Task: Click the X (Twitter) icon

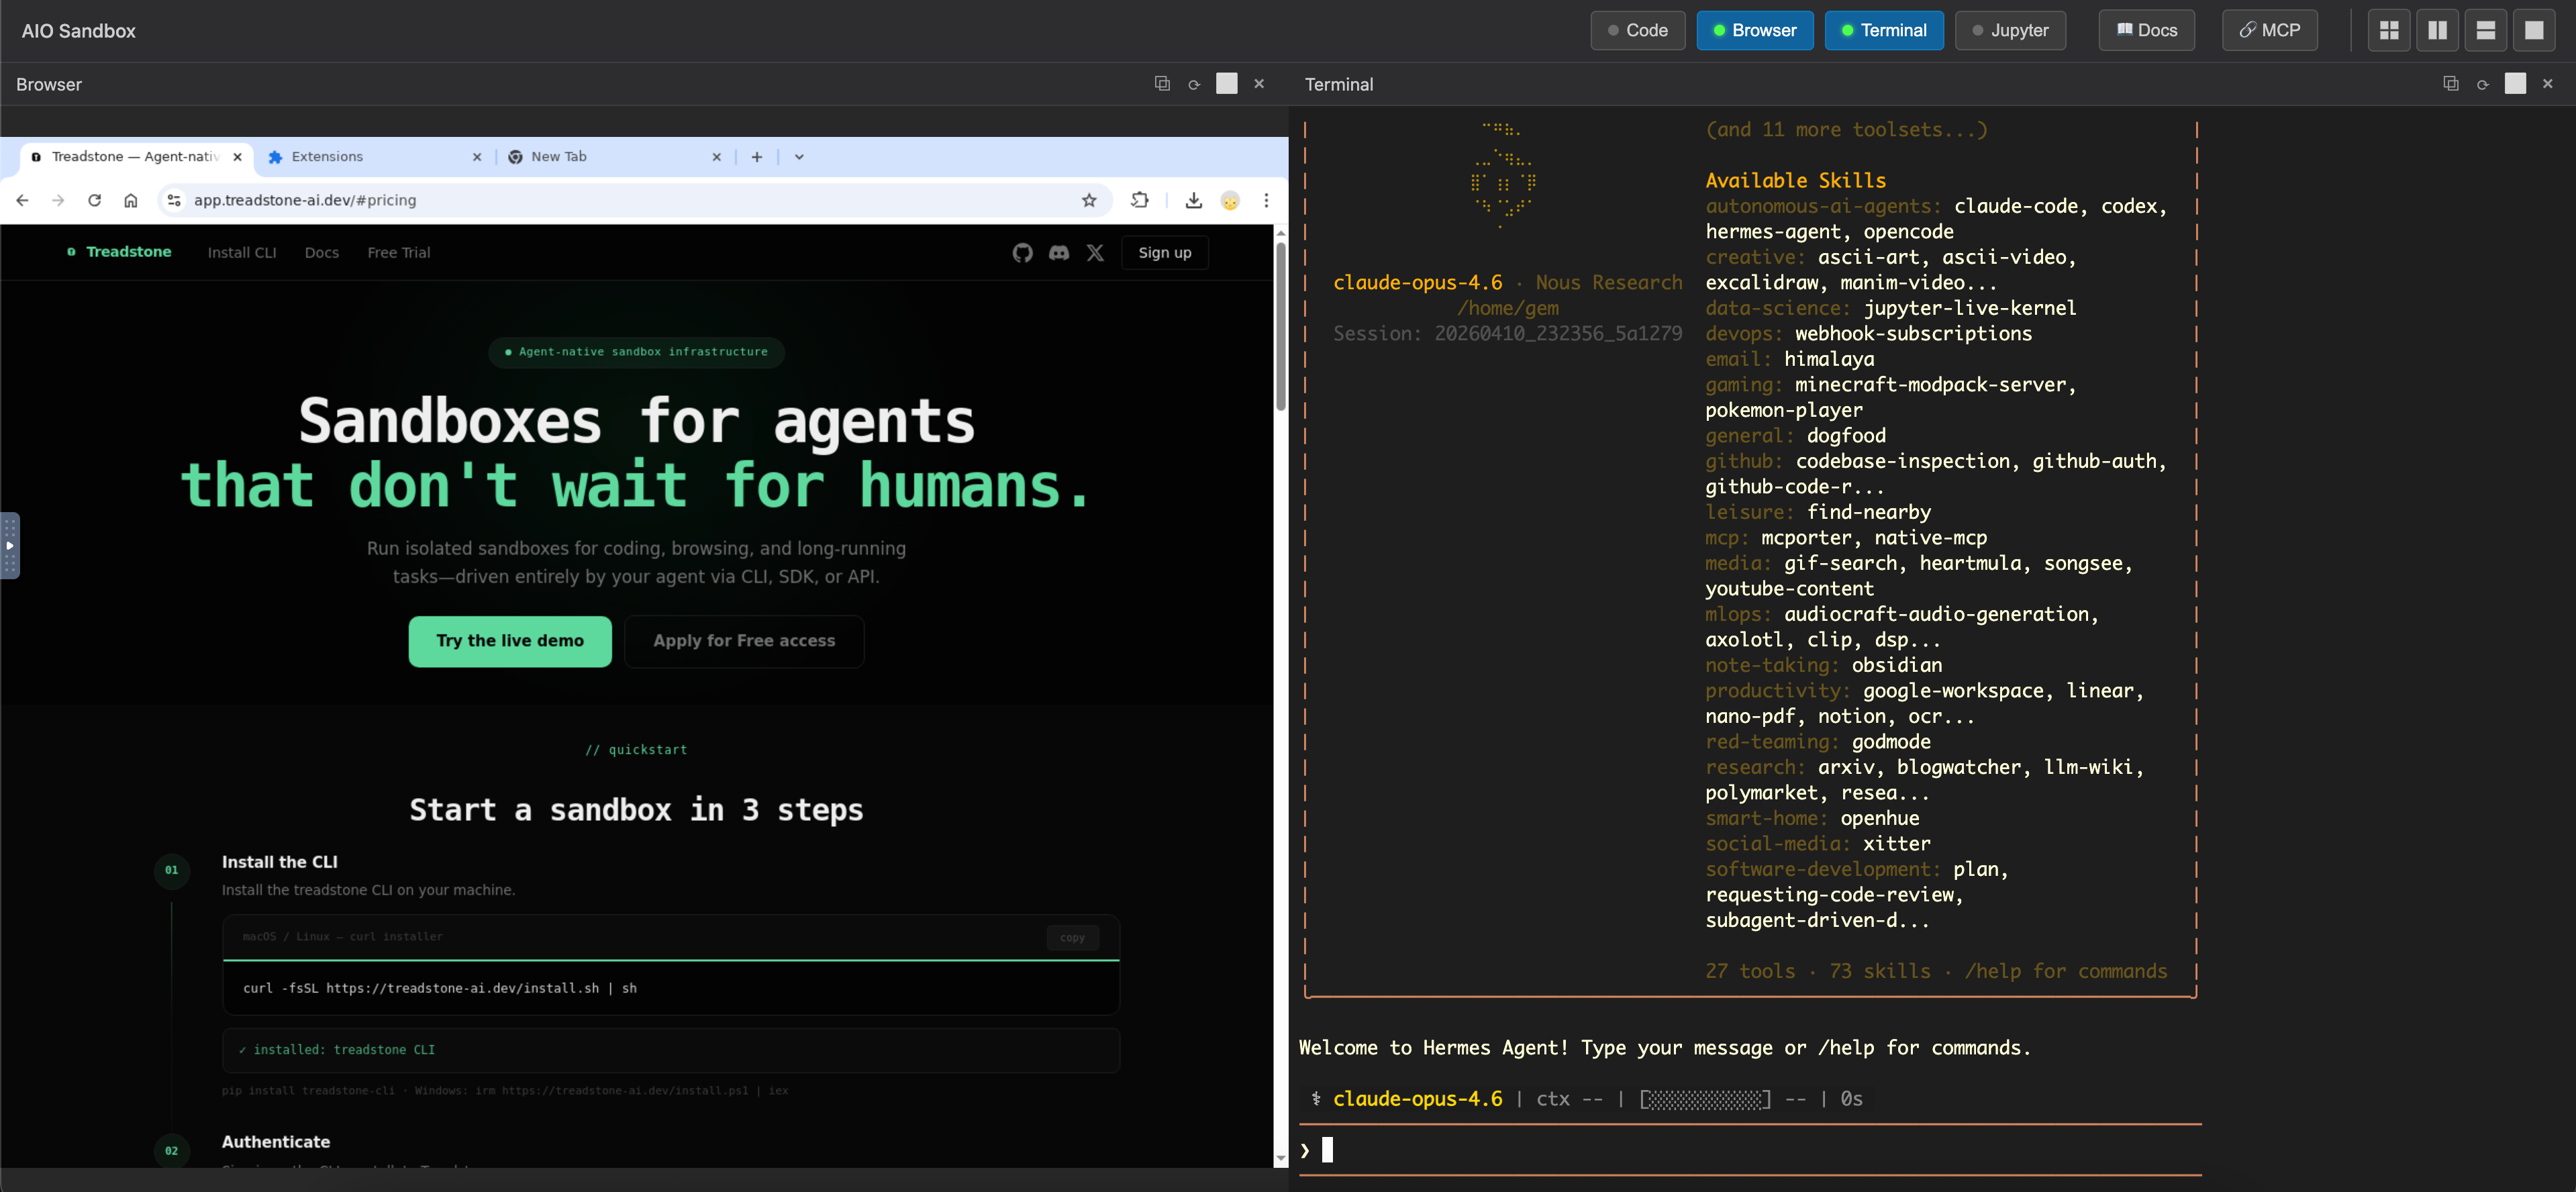Action: click(1095, 253)
